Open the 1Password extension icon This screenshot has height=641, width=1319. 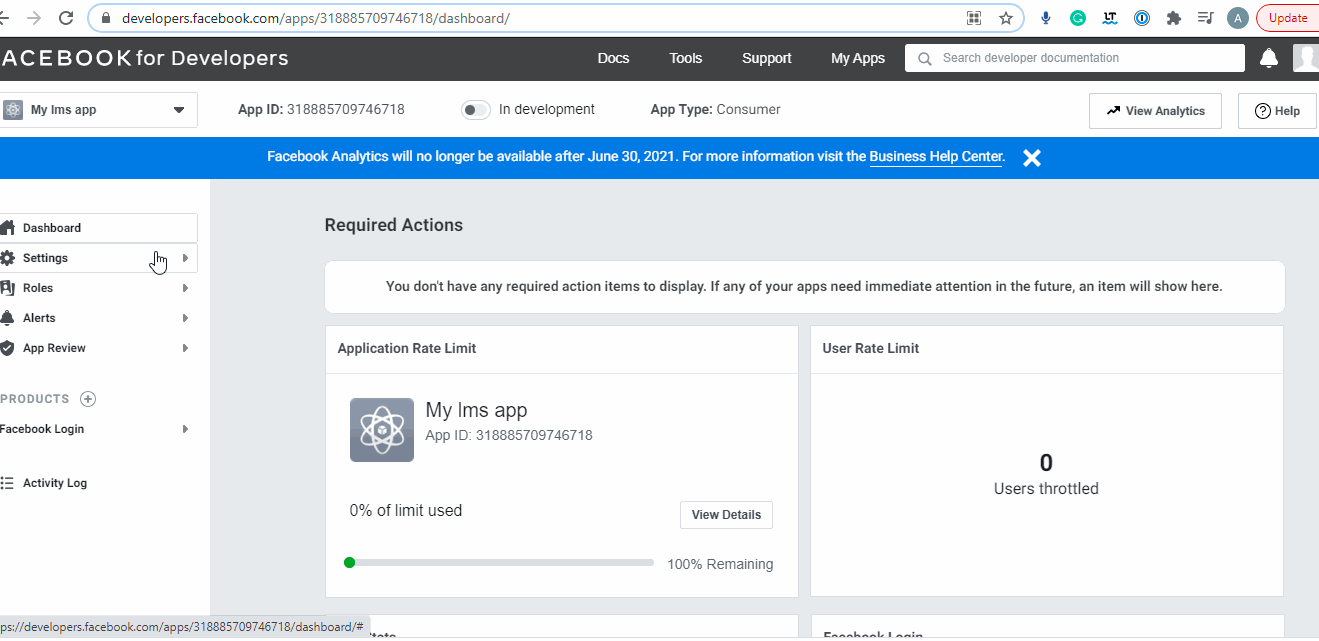coord(1142,18)
